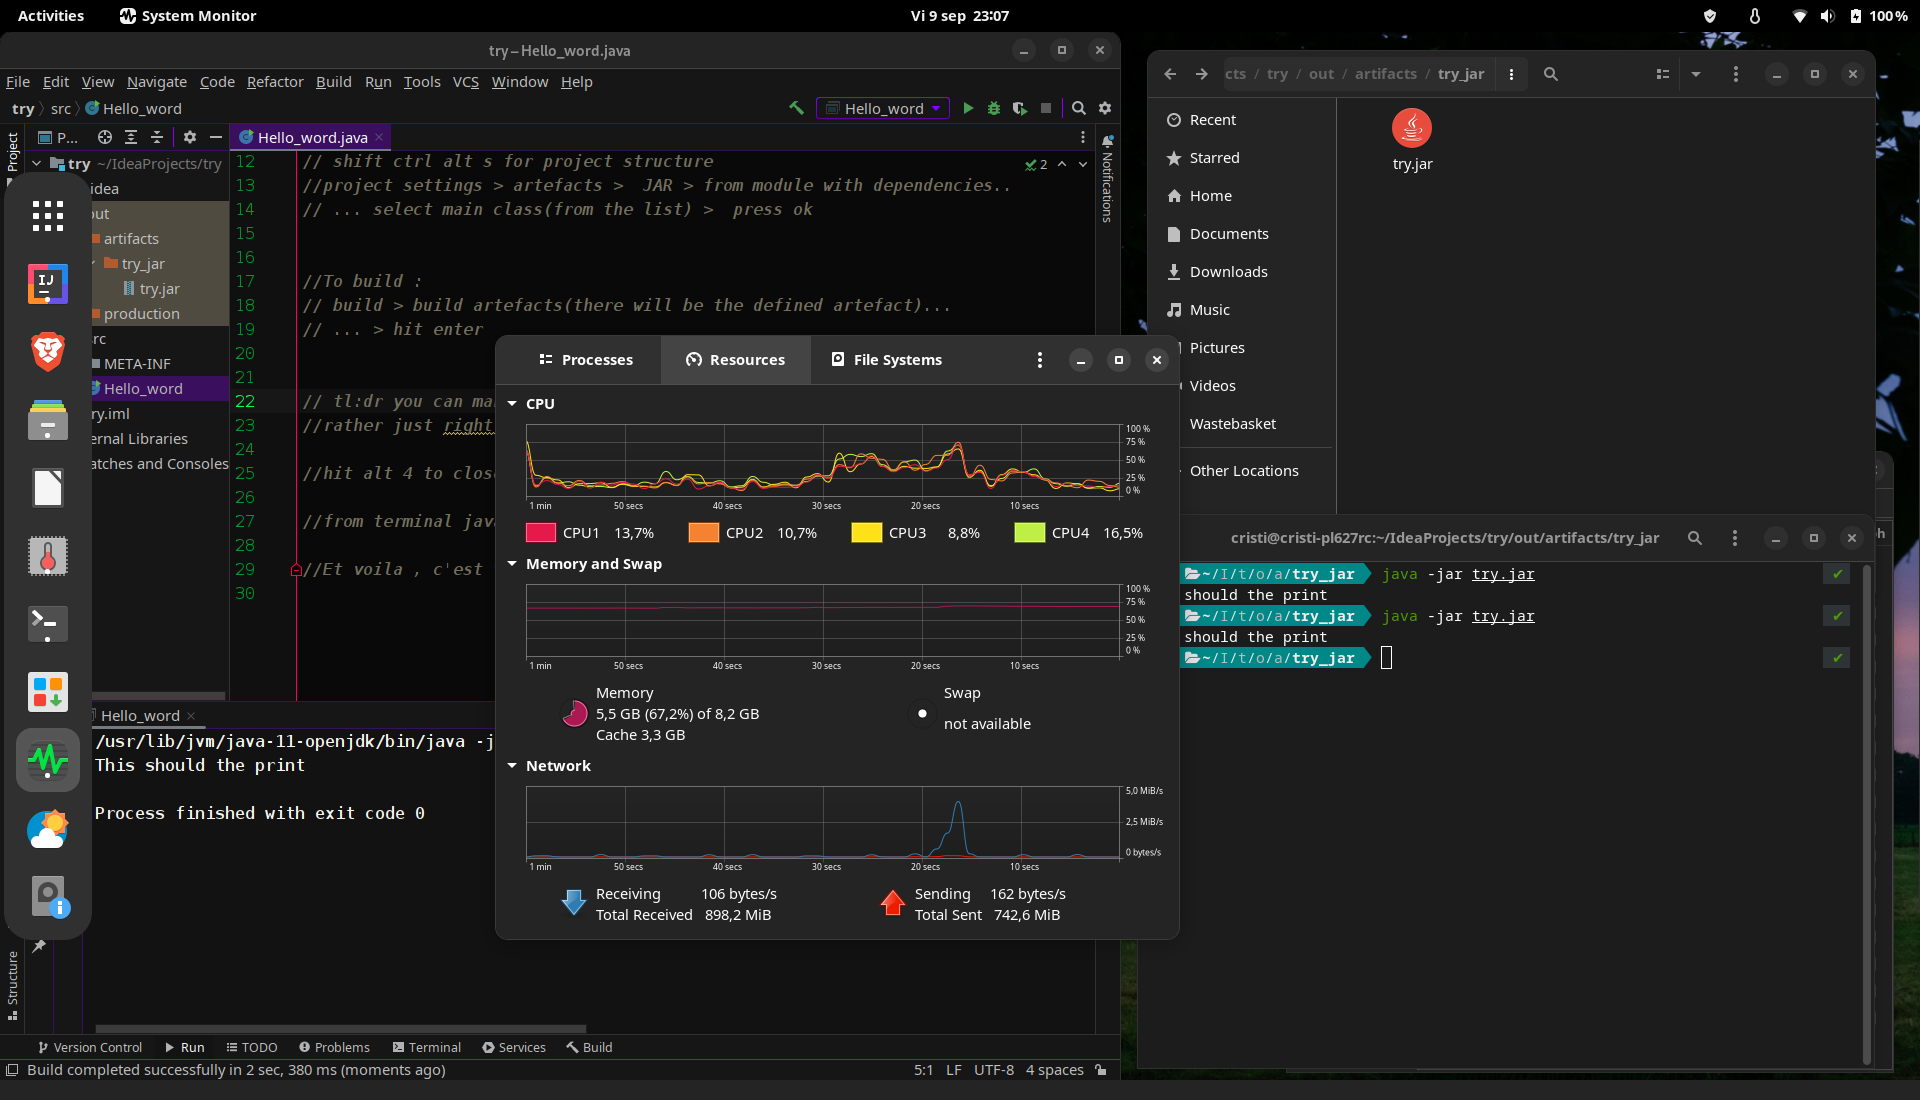Viewport: 1920px width, 1100px height.
Task: Open the TODO tool window
Action: tap(252, 1047)
